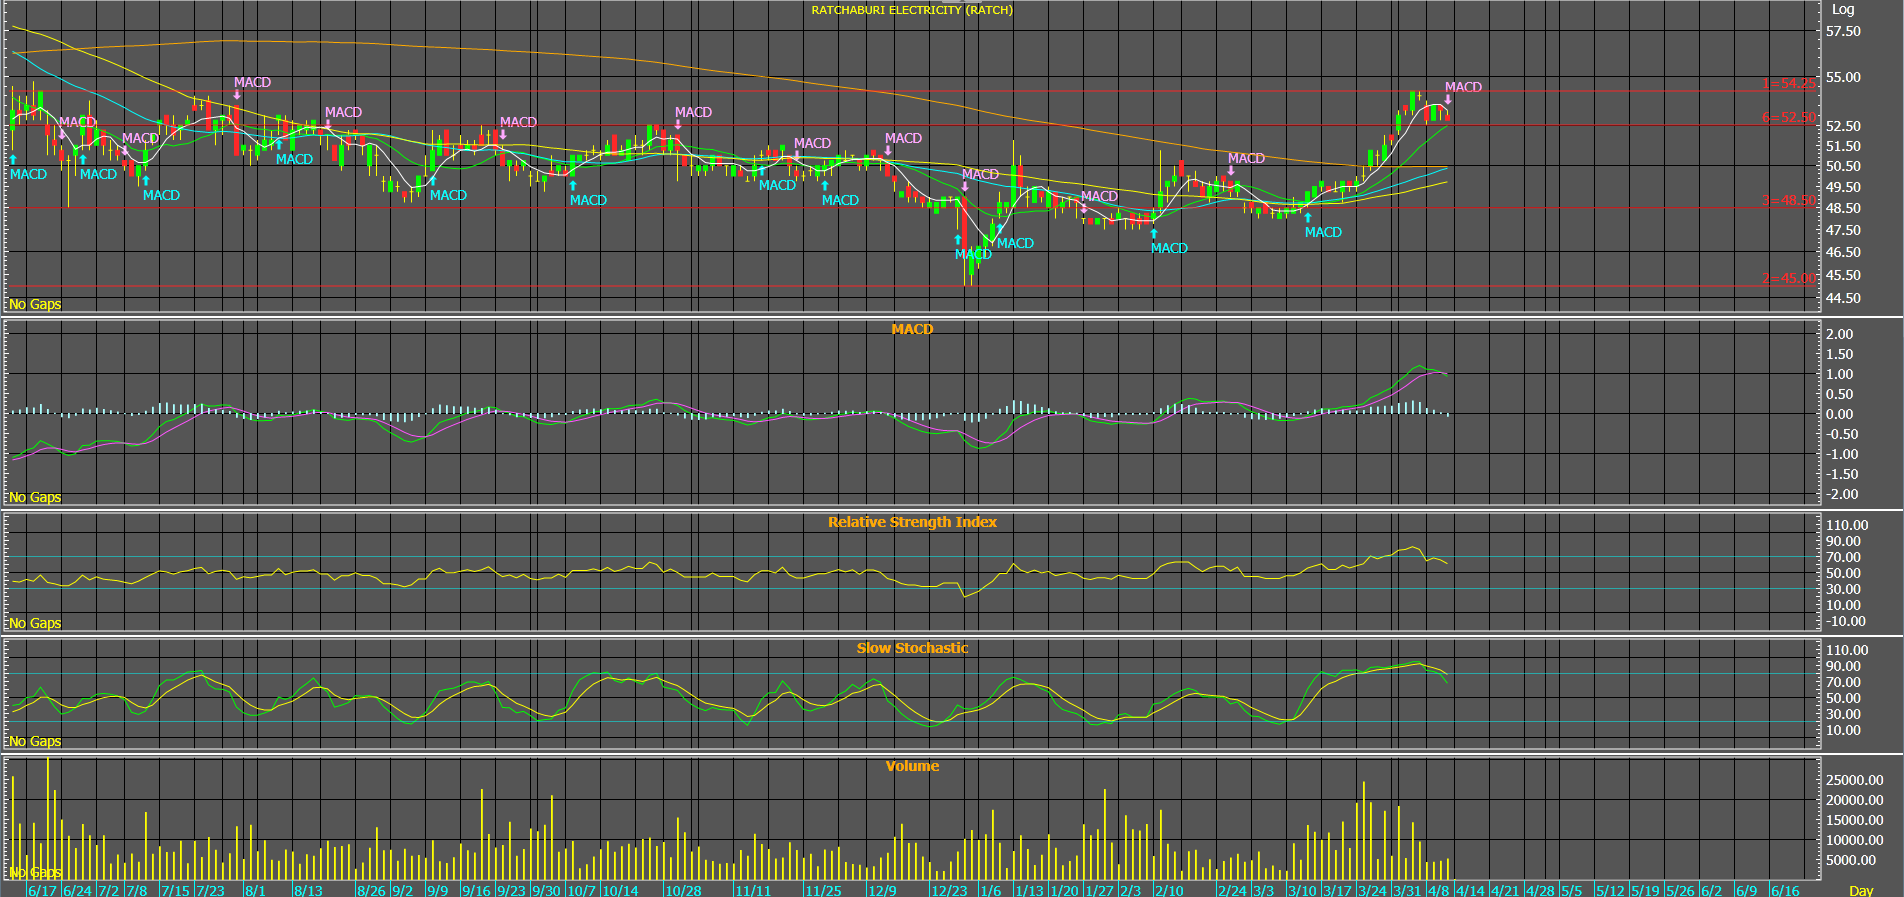This screenshot has height=897, width=1904.
Task: Select the 3/24 date on time axis
Action: [x=1372, y=890]
